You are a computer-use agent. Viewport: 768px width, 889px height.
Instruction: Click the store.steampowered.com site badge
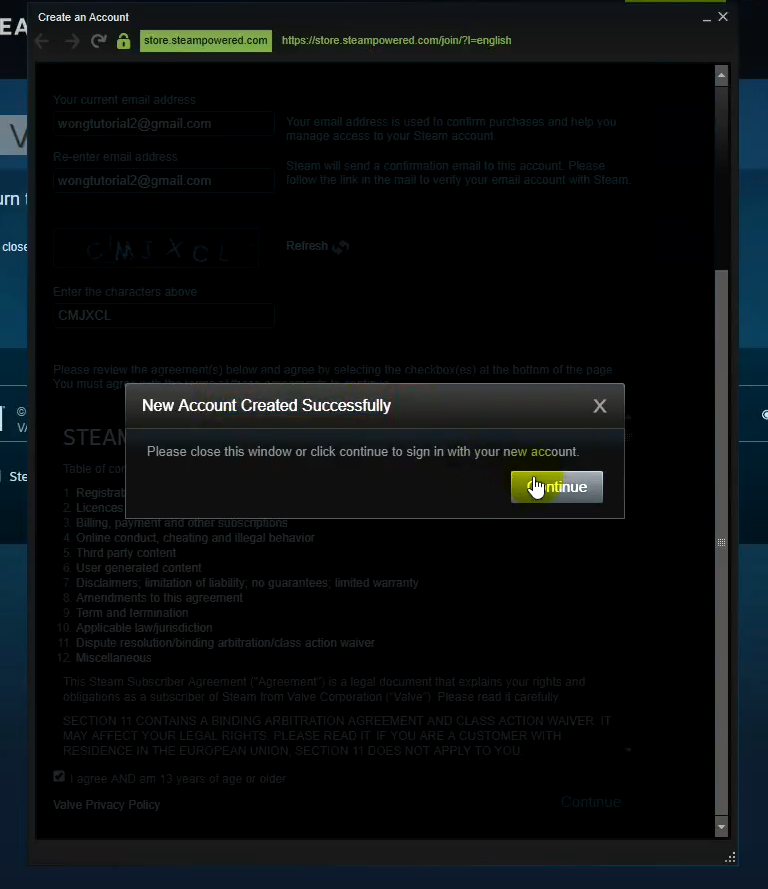(x=206, y=41)
